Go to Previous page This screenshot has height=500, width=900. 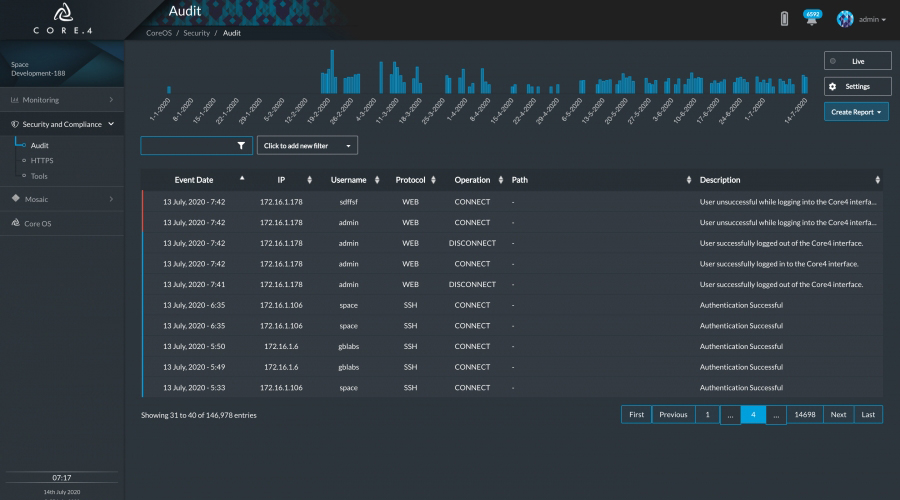coord(673,414)
